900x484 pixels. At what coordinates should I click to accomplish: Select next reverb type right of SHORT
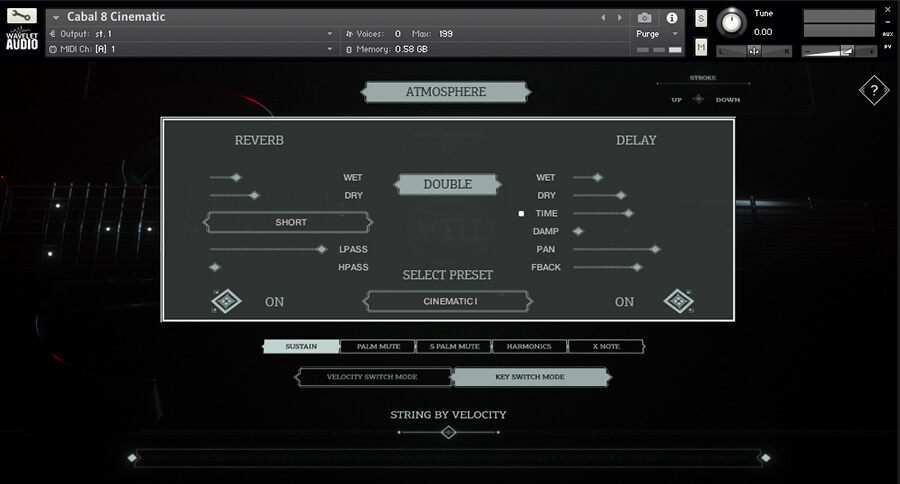coord(370,222)
